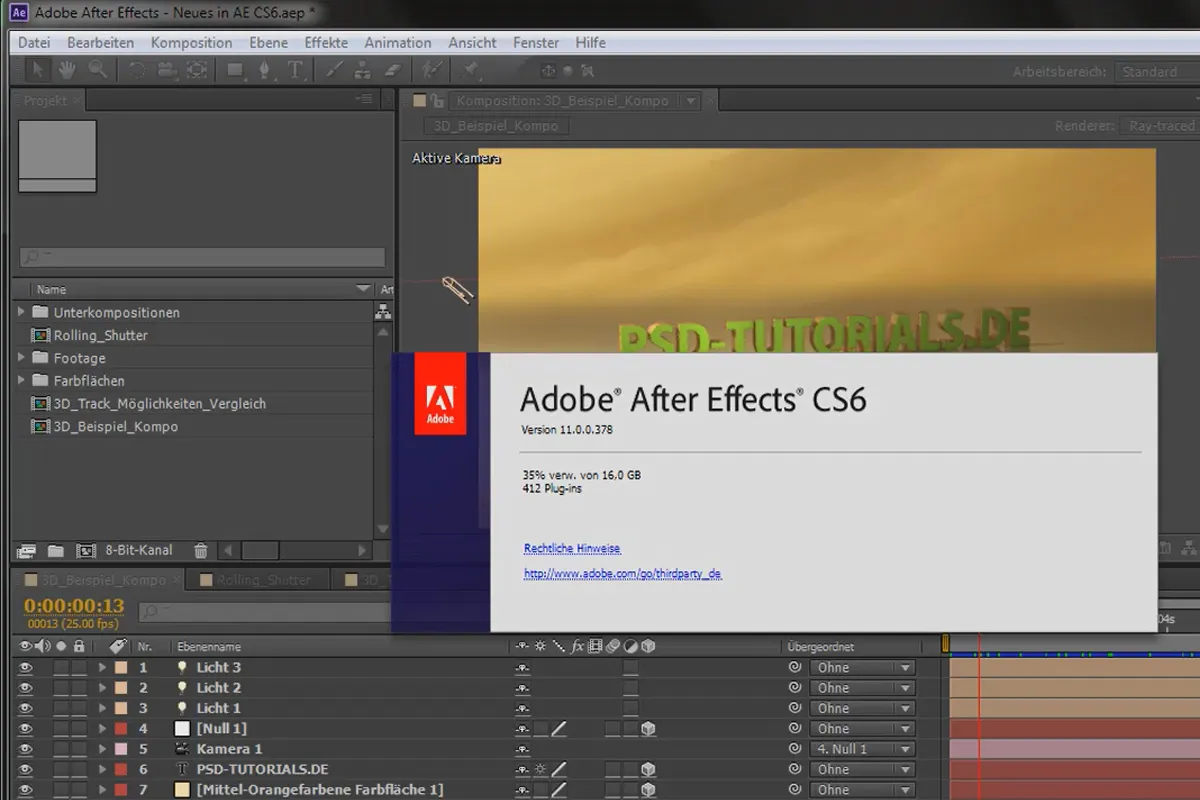Open the adobe.com thirdparty link
This screenshot has width=1200, height=800.
tap(622, 574)
